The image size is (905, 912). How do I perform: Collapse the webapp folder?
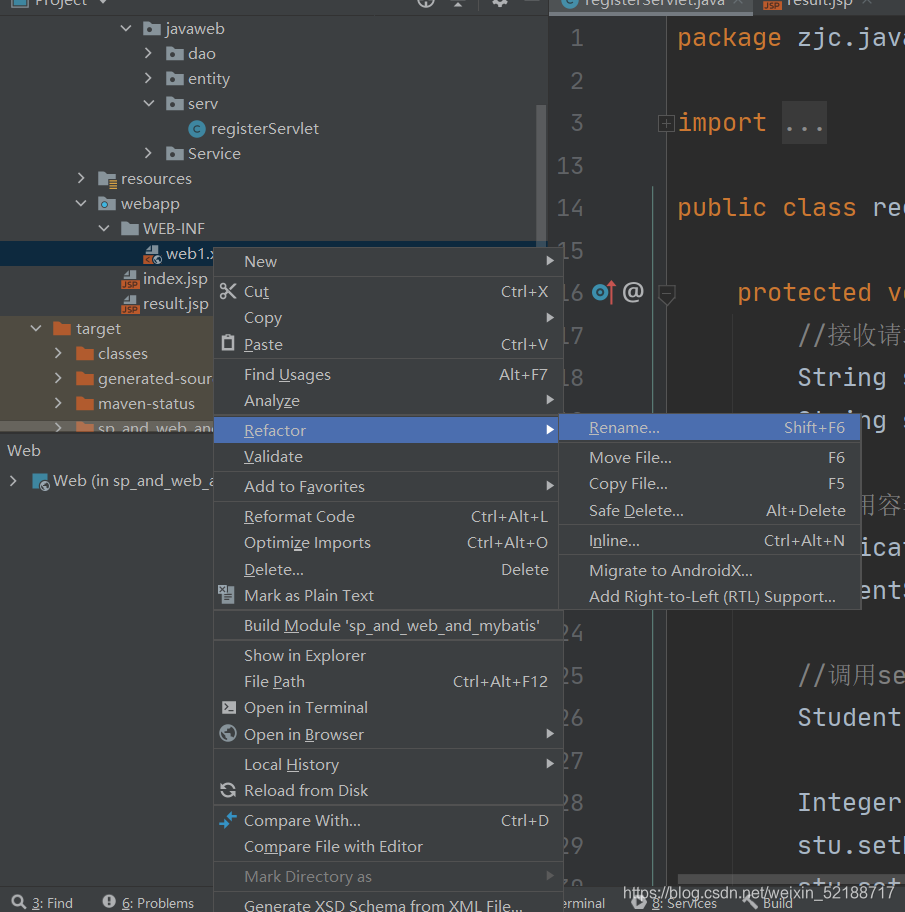pos(81,203)
